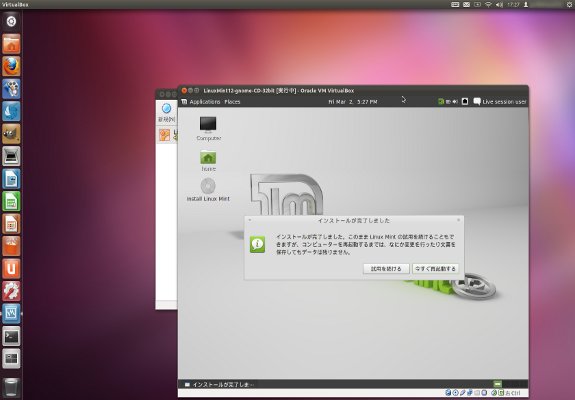Open System Settings from launcher
Viewport: 575px width, 400px height.
(11, 291)
